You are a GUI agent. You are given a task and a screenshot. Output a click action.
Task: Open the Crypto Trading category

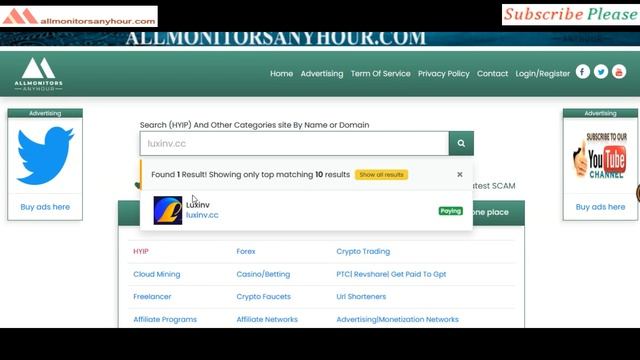(363, 251)
